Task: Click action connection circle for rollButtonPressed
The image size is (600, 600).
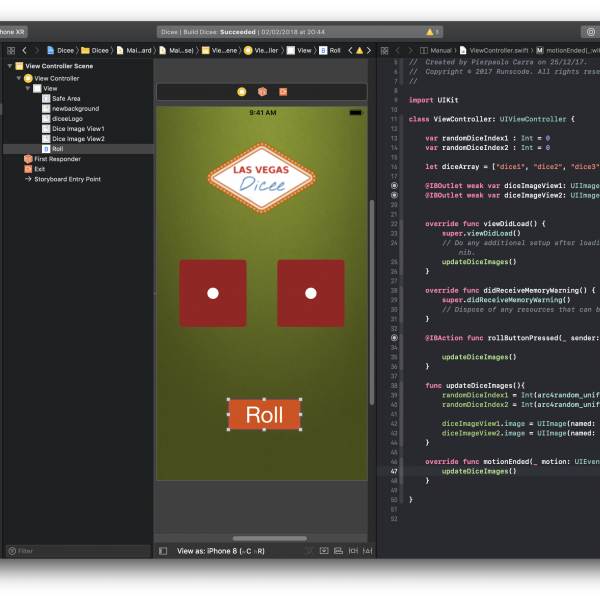Action: tap(394, 338)
